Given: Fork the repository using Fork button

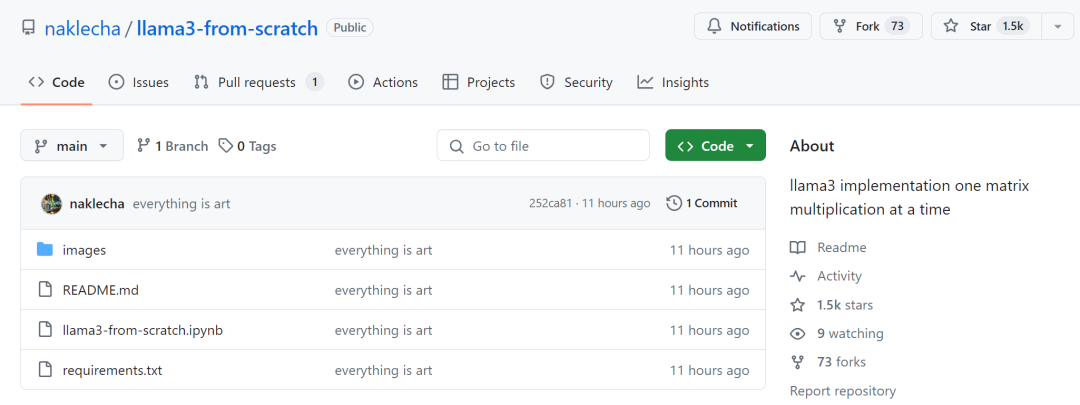Looking at the screenshot, I should coord(871,26).
